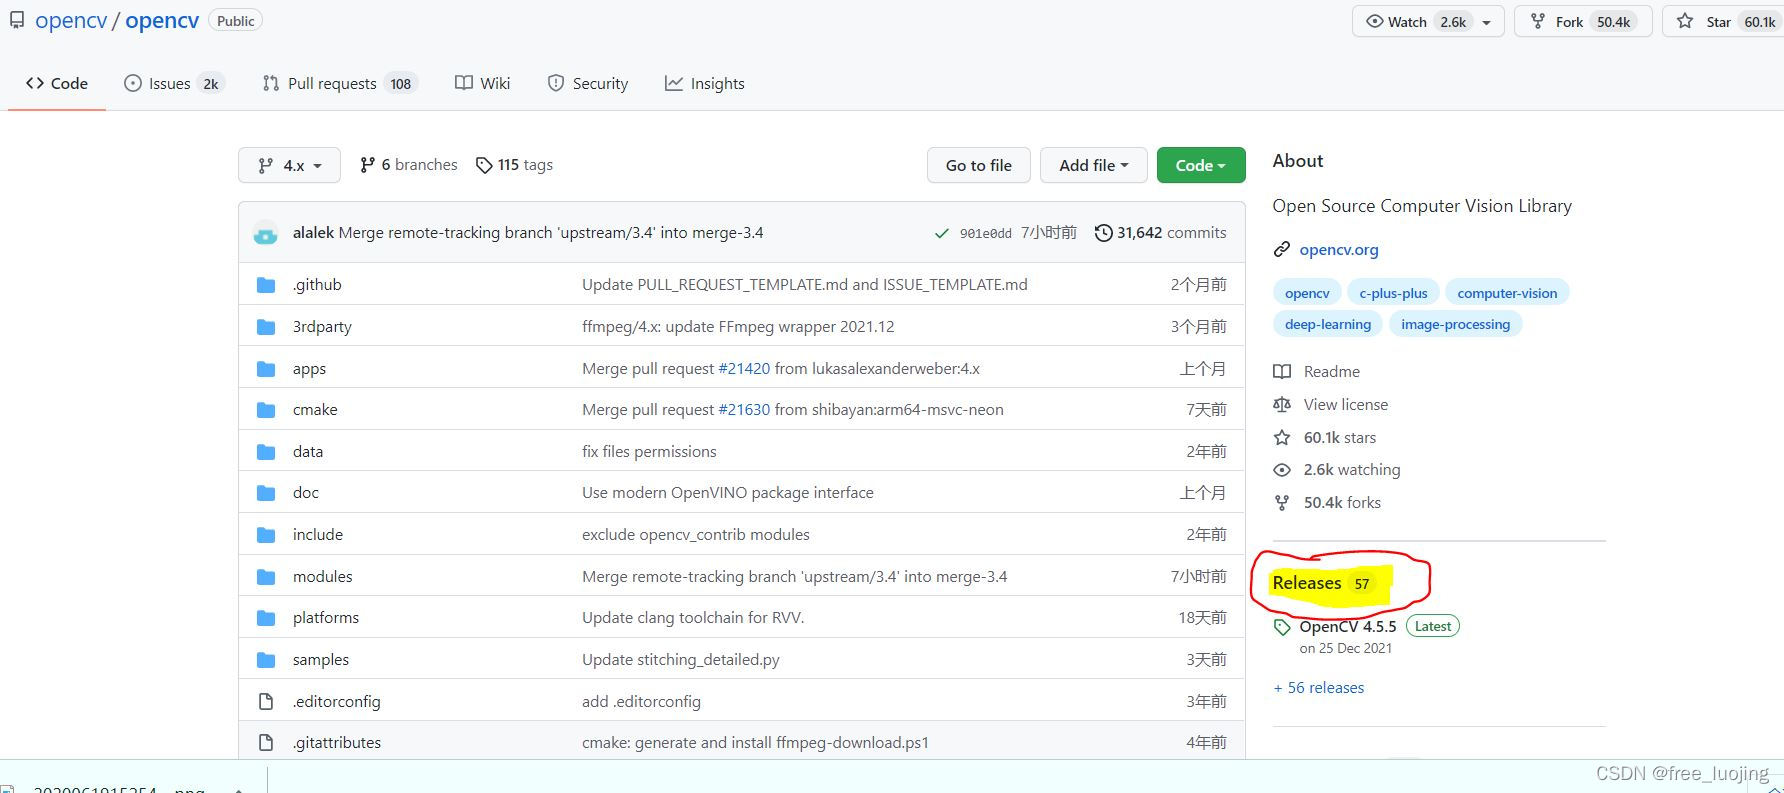Open the opencv.org website link

pos(1339,250)
